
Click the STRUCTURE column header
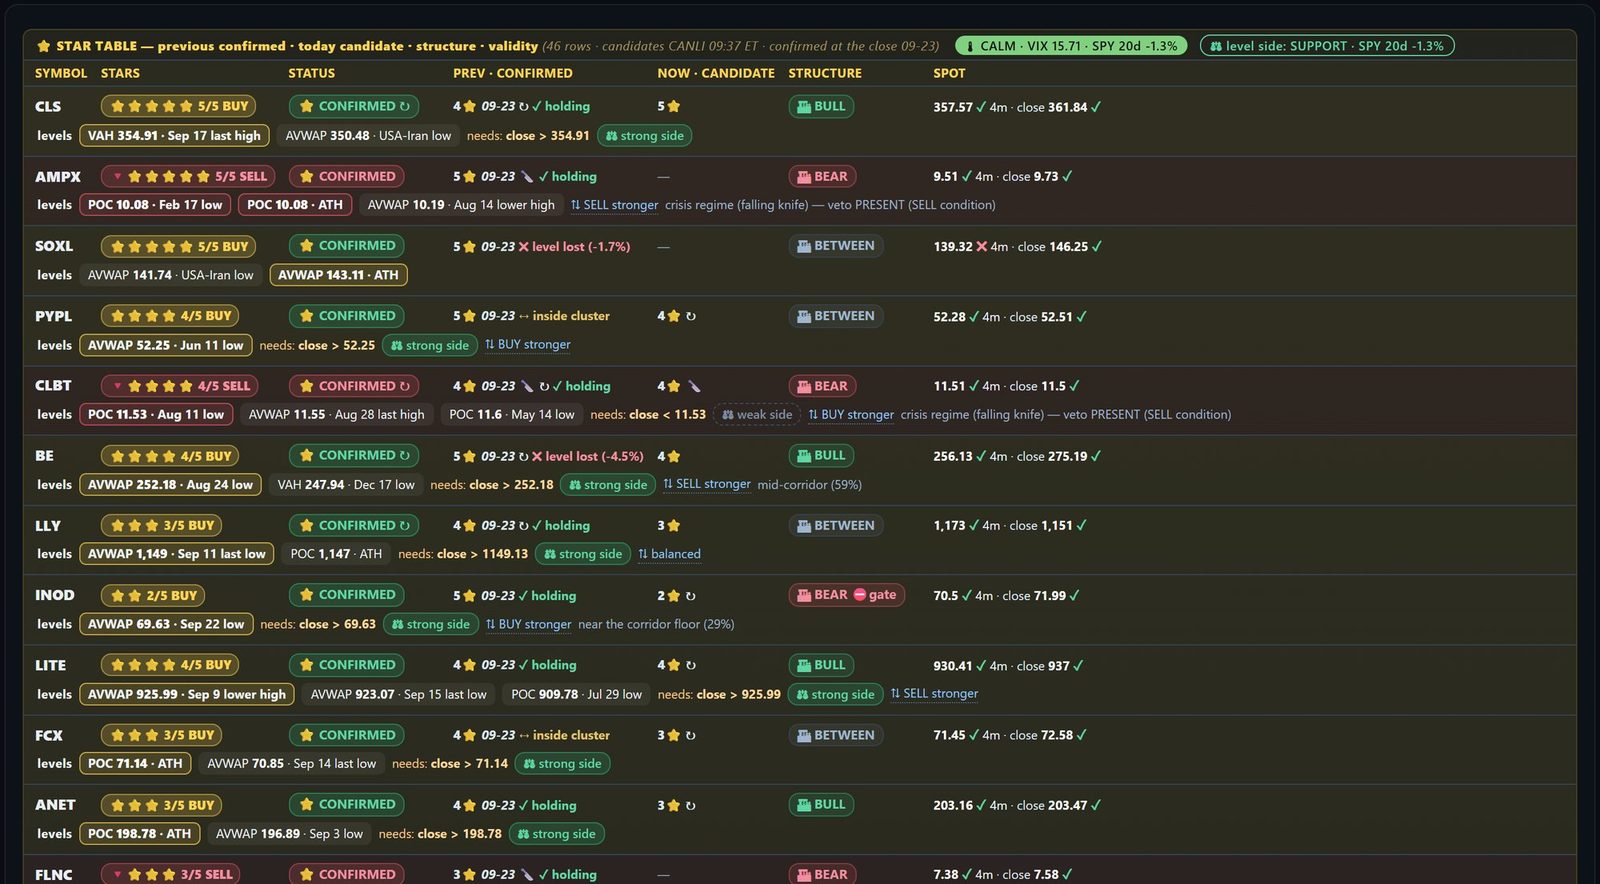coord(825,73)
